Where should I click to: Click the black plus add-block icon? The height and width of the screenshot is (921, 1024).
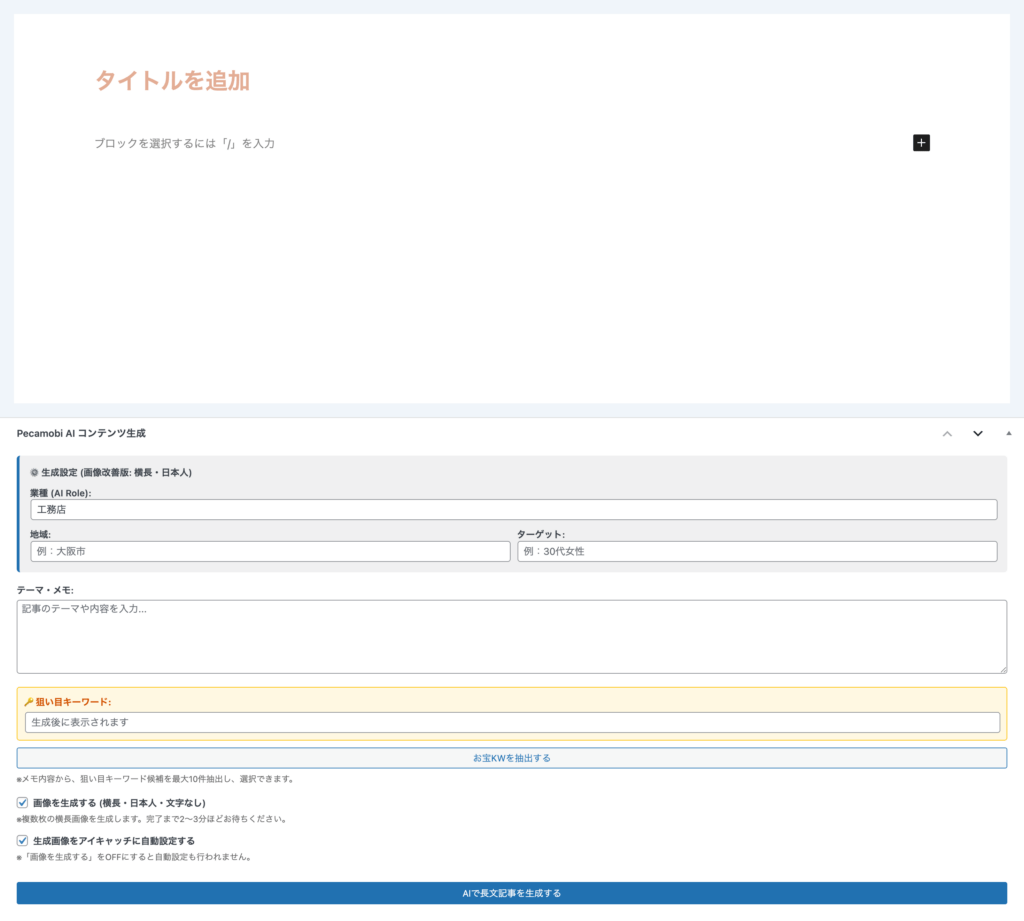tap(921, 143)
